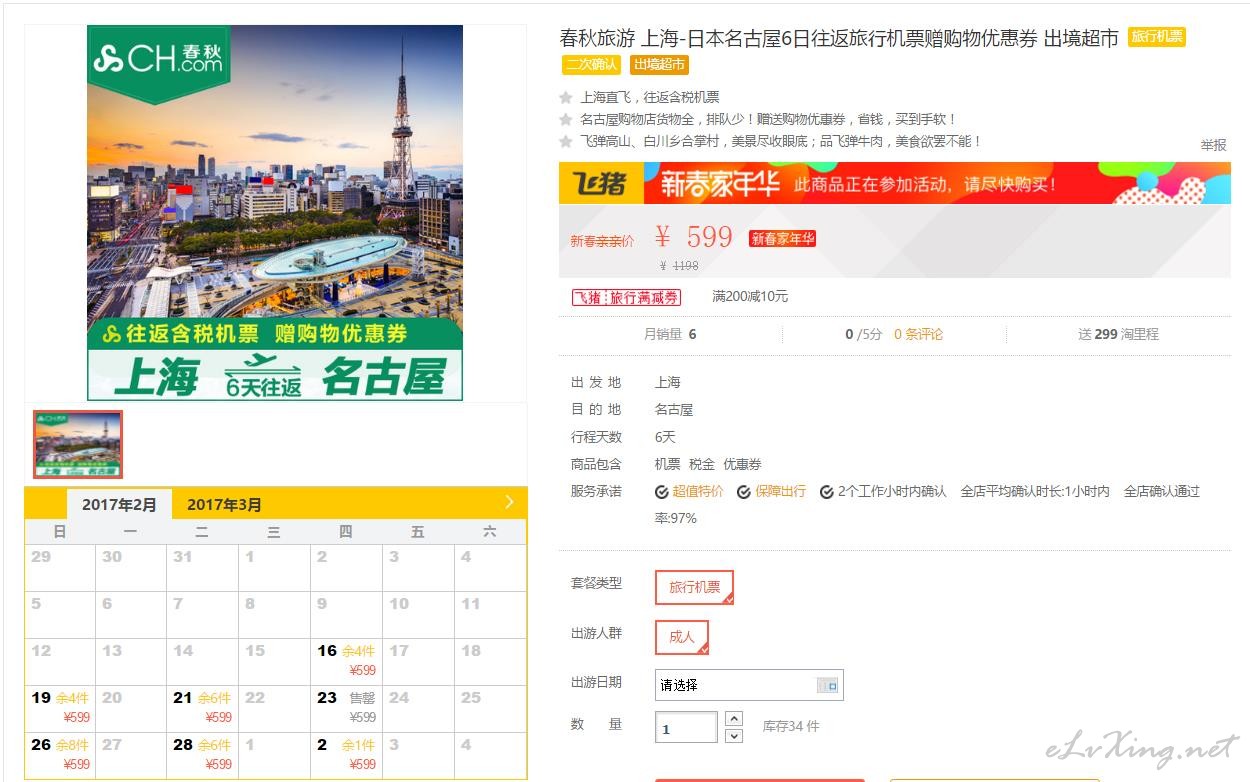Click the quantity input field

click(686, 728)
